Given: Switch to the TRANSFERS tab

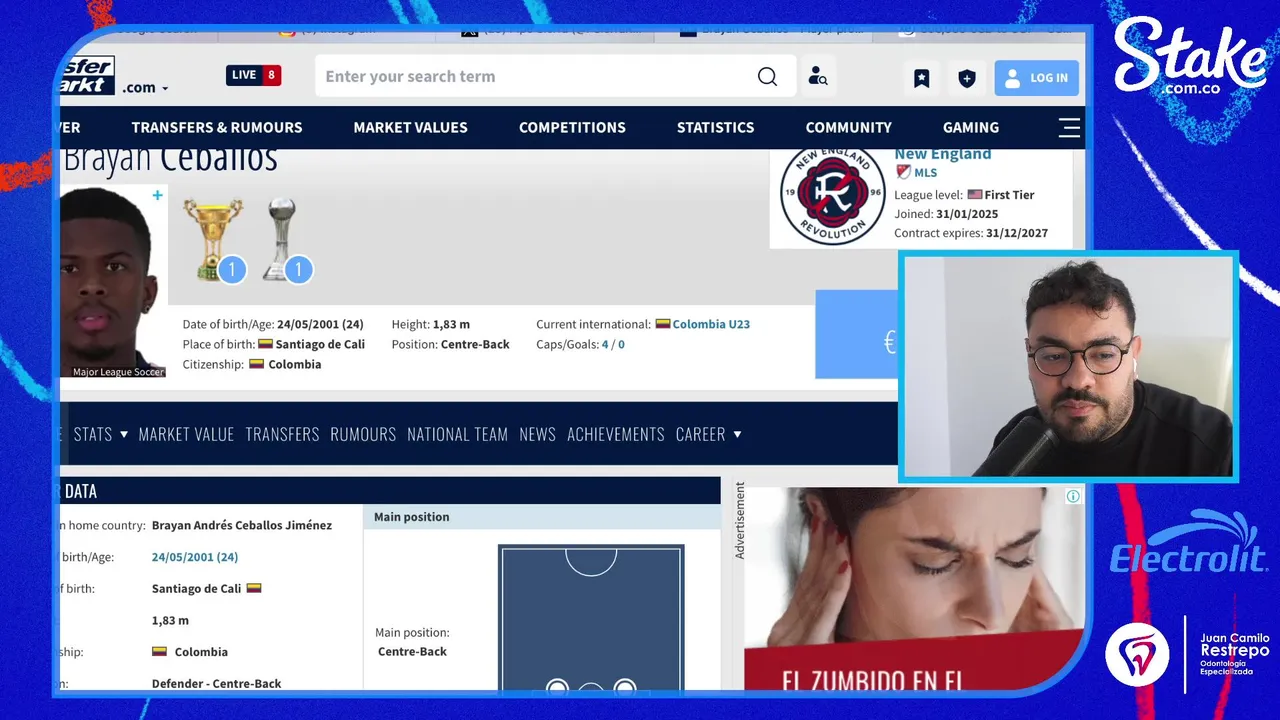Looking at the screenshot, I should [x=282, y=434].
